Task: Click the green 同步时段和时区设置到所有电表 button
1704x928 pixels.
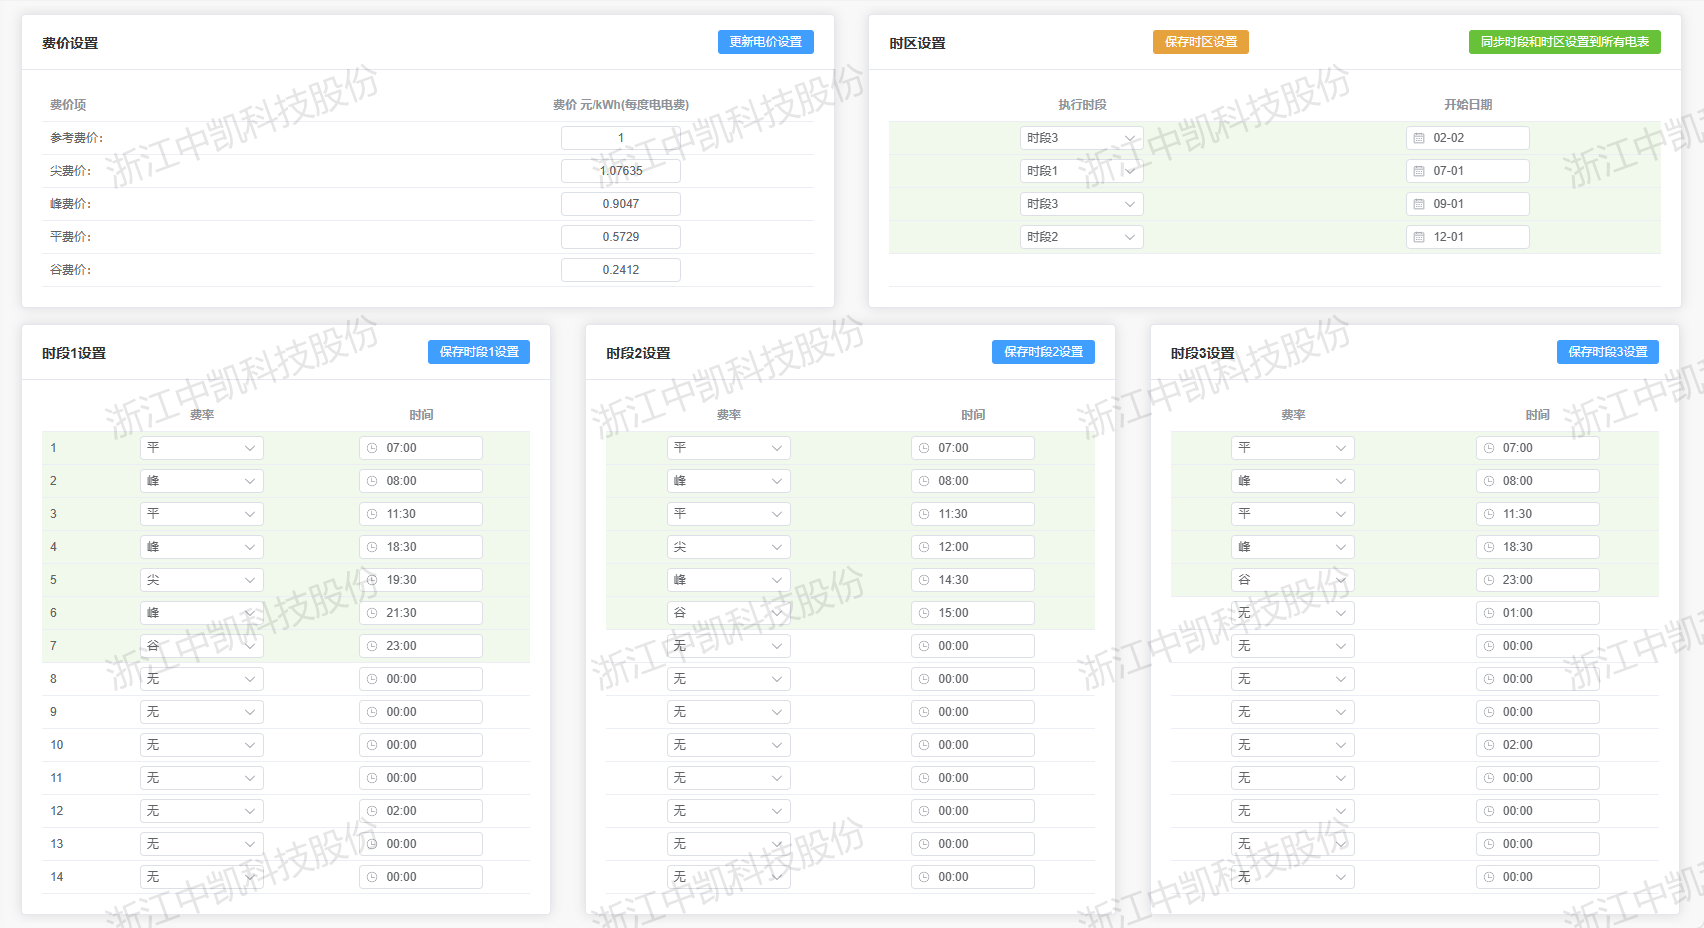Action: coord(1564,42)
